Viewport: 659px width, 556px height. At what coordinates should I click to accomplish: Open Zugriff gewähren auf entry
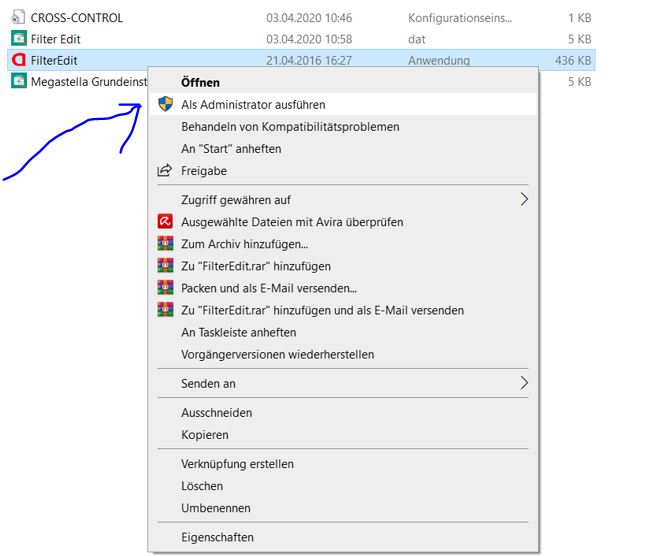[343, 200]
